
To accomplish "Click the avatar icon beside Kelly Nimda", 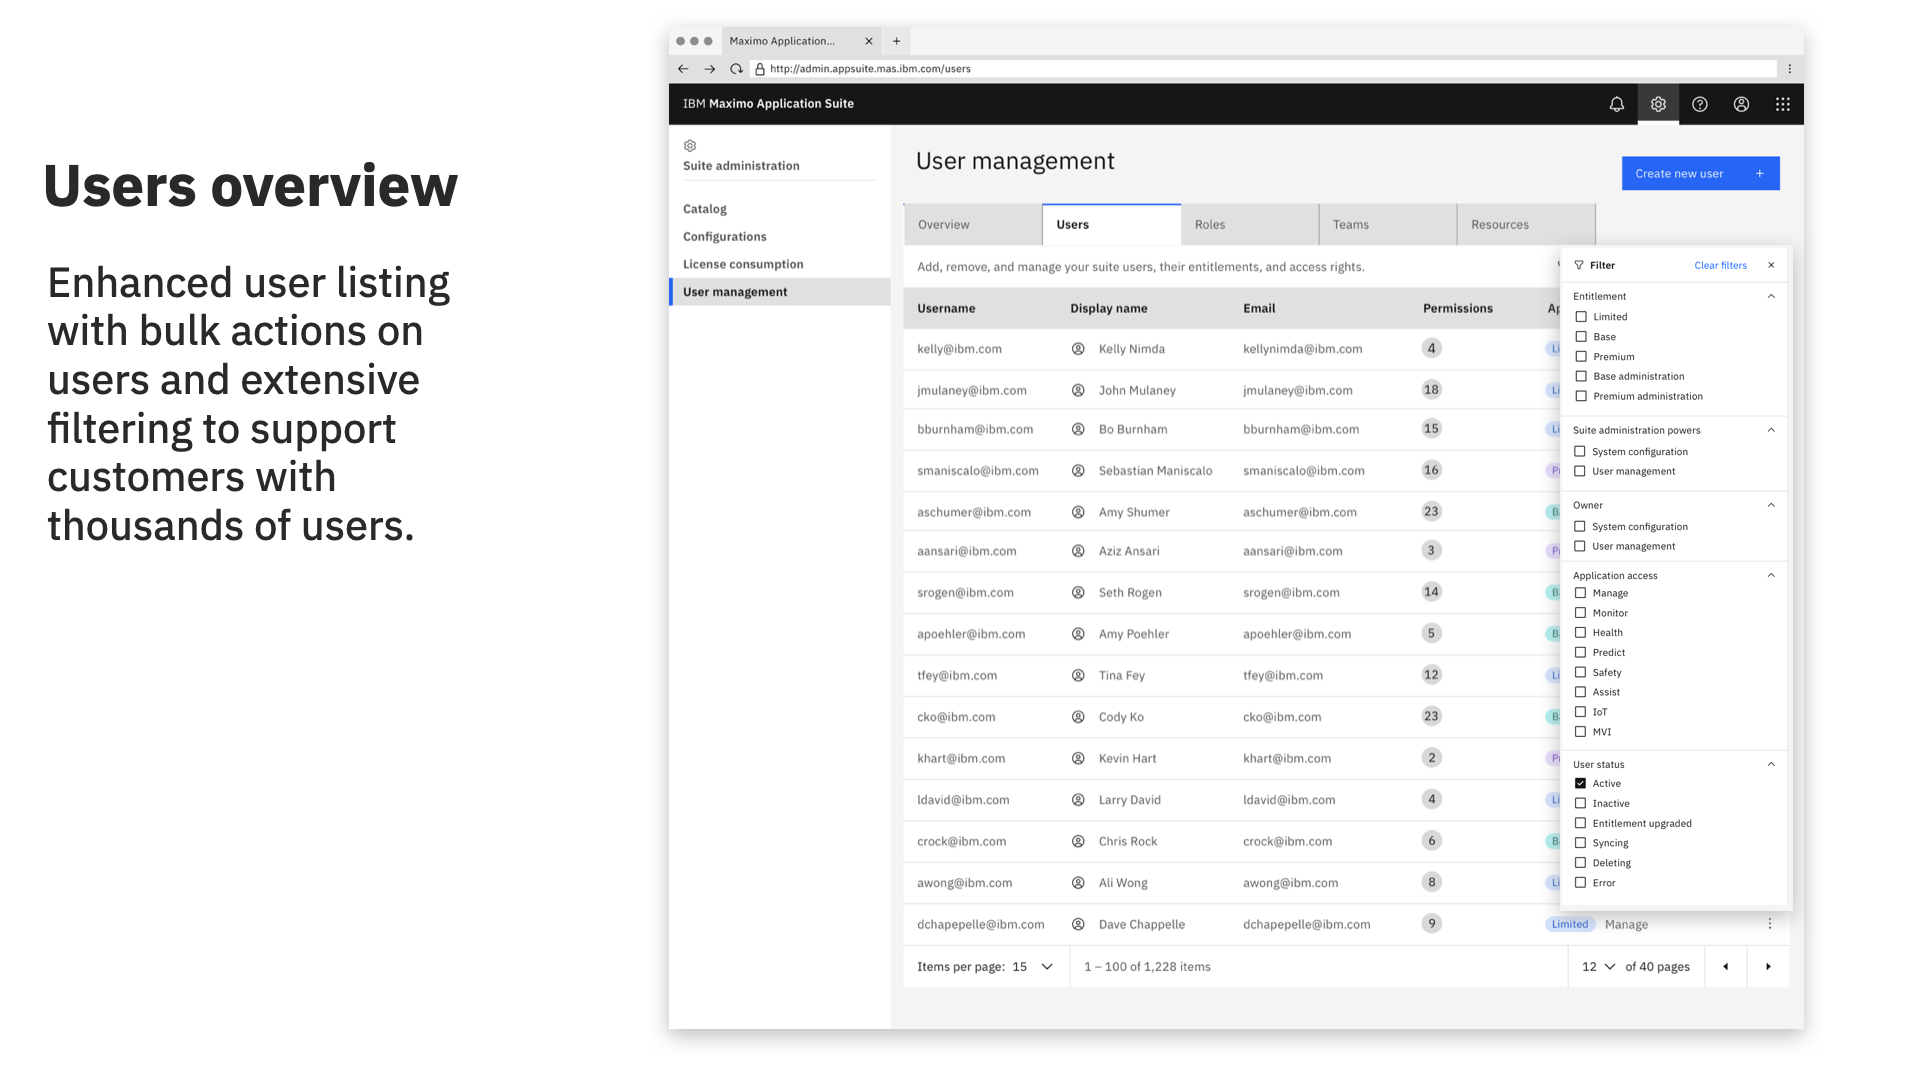I will (1078, 349).
